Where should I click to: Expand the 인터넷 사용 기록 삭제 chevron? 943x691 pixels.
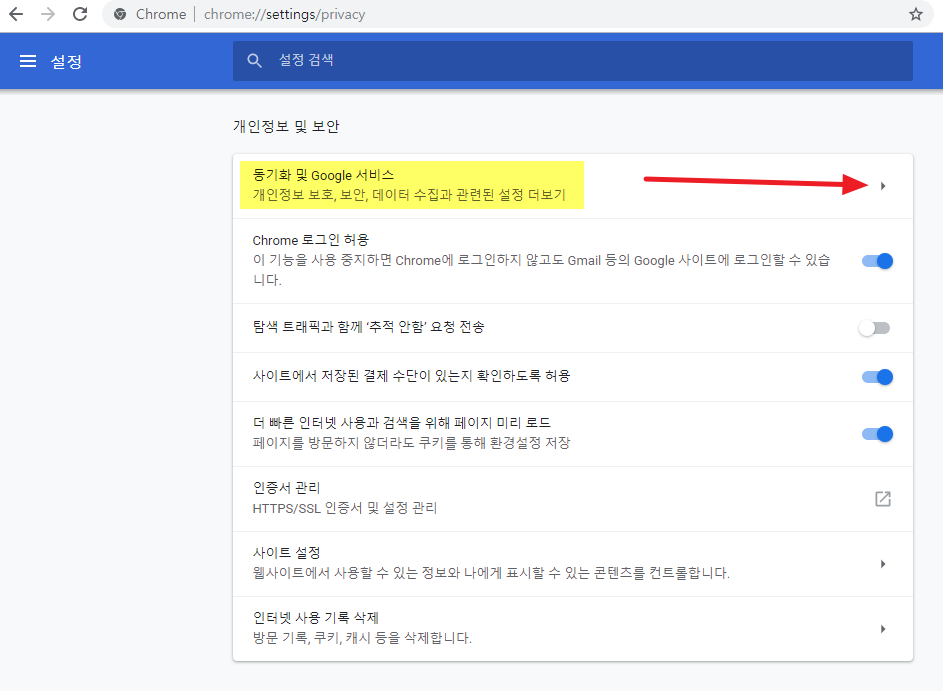(x=882, y=628)
